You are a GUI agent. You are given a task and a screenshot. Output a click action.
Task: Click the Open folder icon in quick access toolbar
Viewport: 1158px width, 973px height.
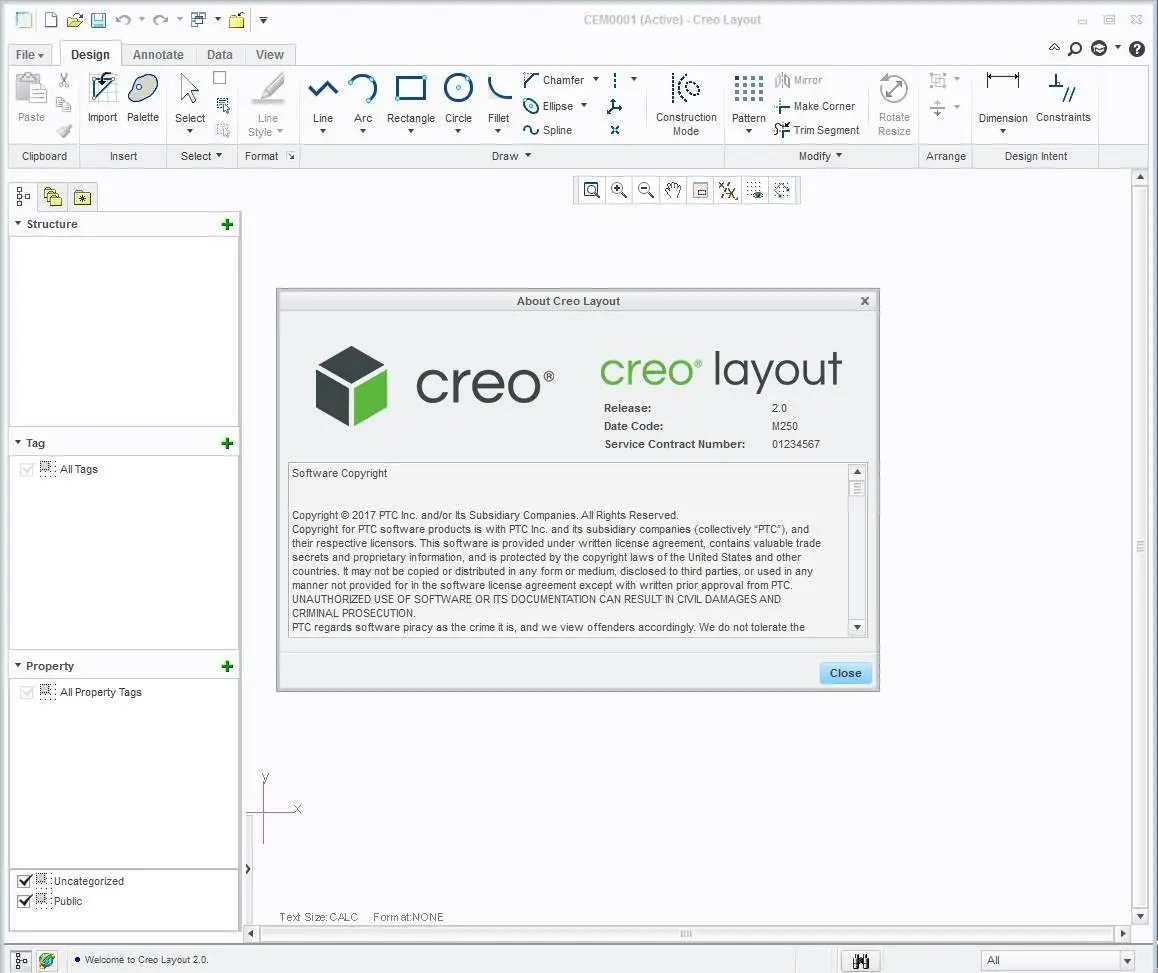(x=75, y=20)
